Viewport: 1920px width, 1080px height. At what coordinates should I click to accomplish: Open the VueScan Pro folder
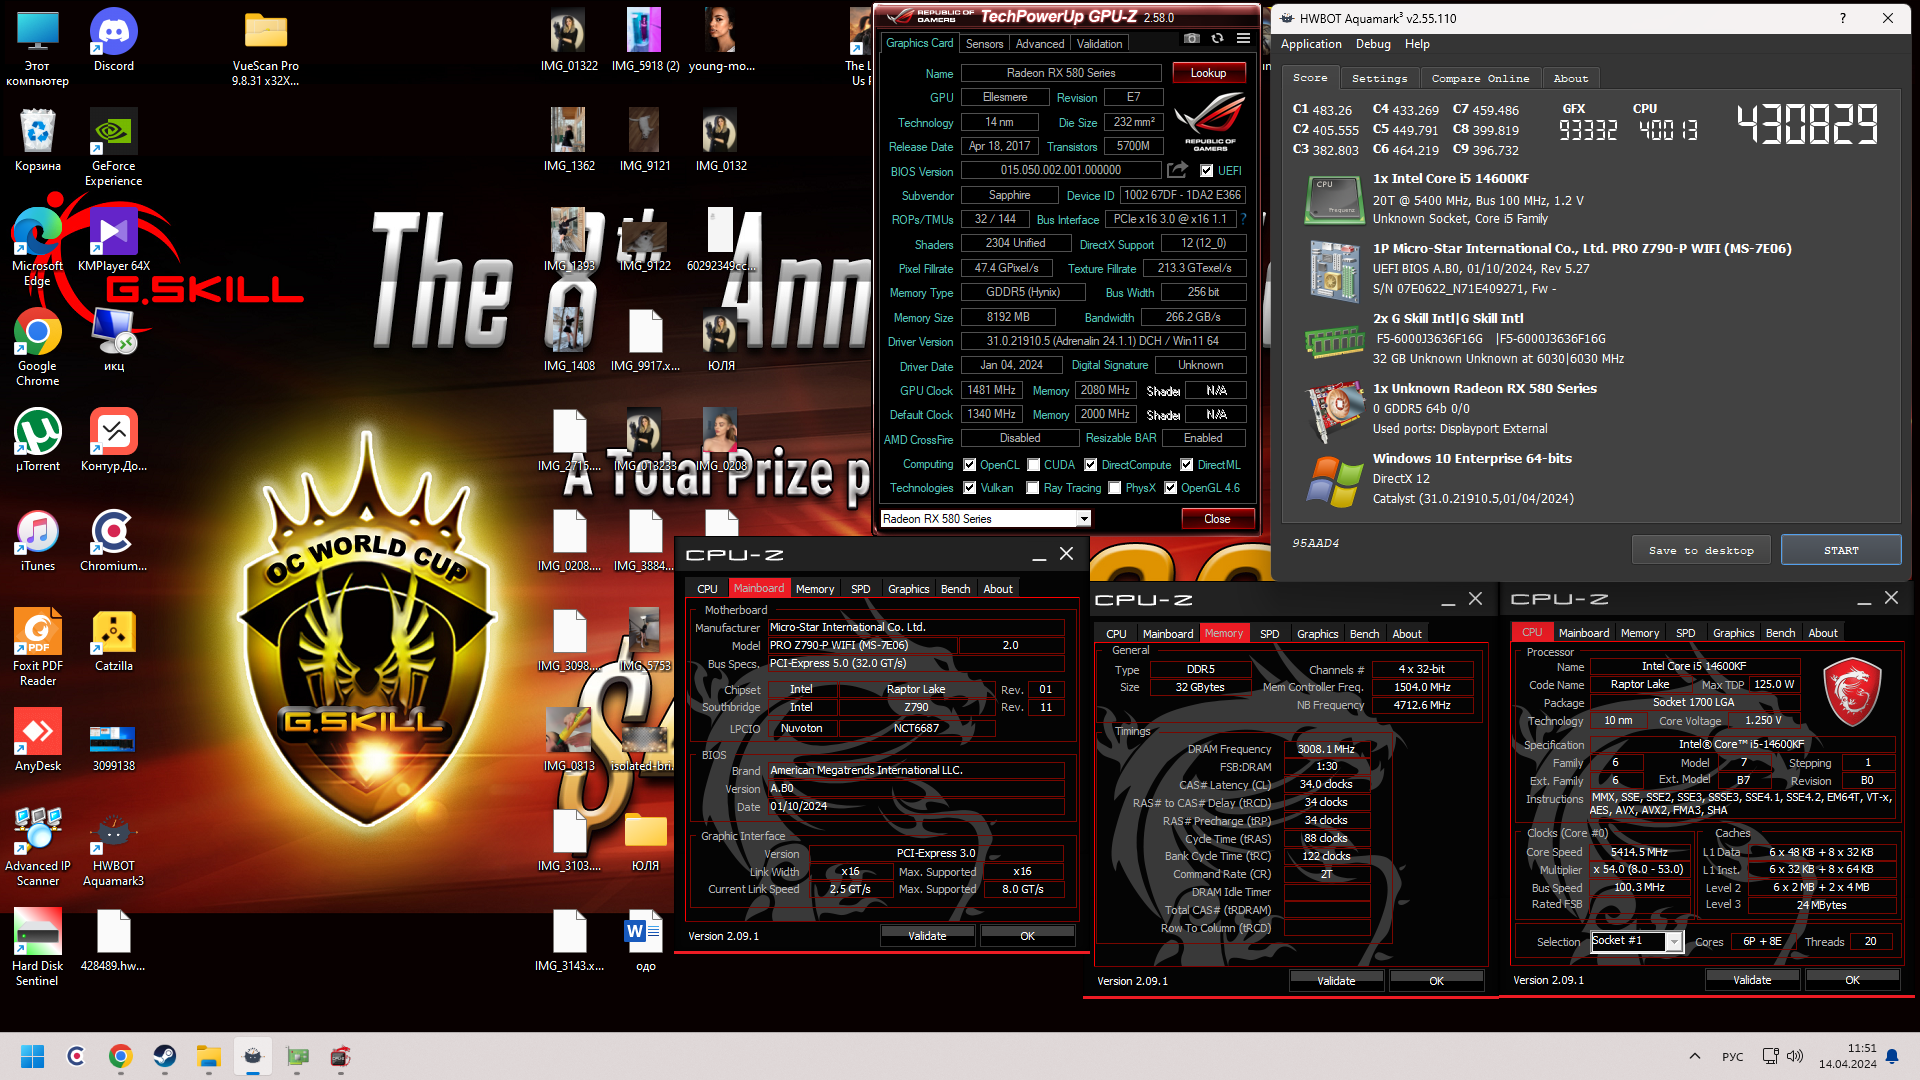(x=266, y=47)
